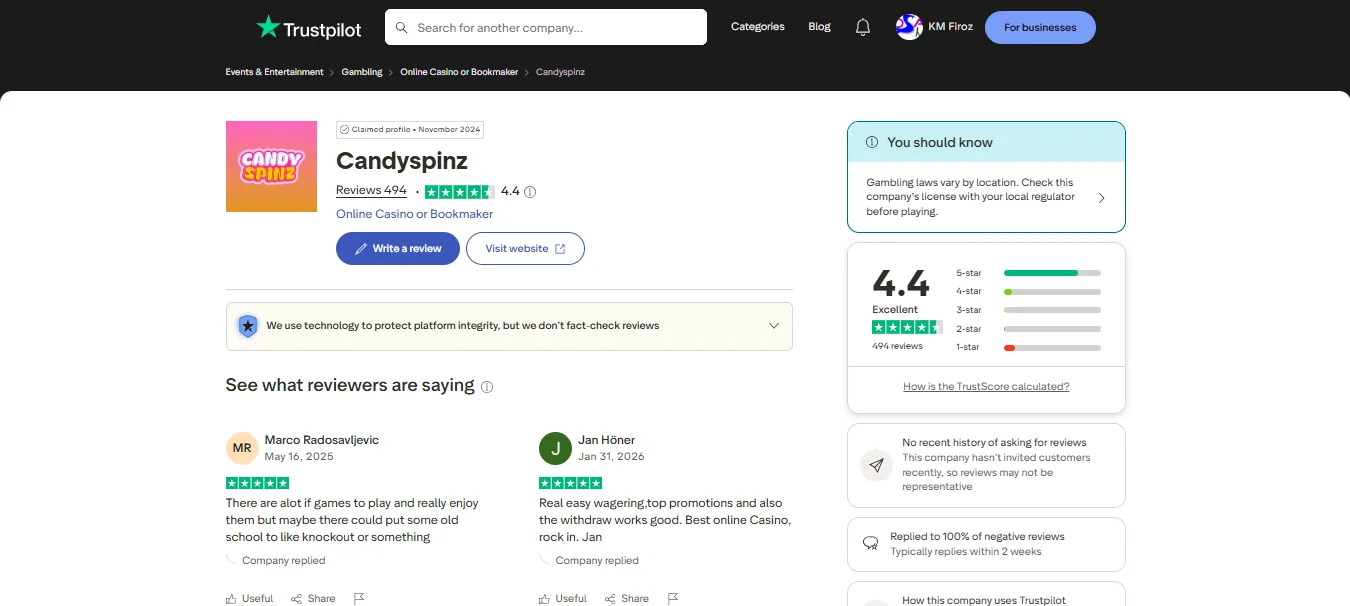Click the May 16, 2025 review date
Viewport: 1350px width, 606px height.
click(299, 457)
